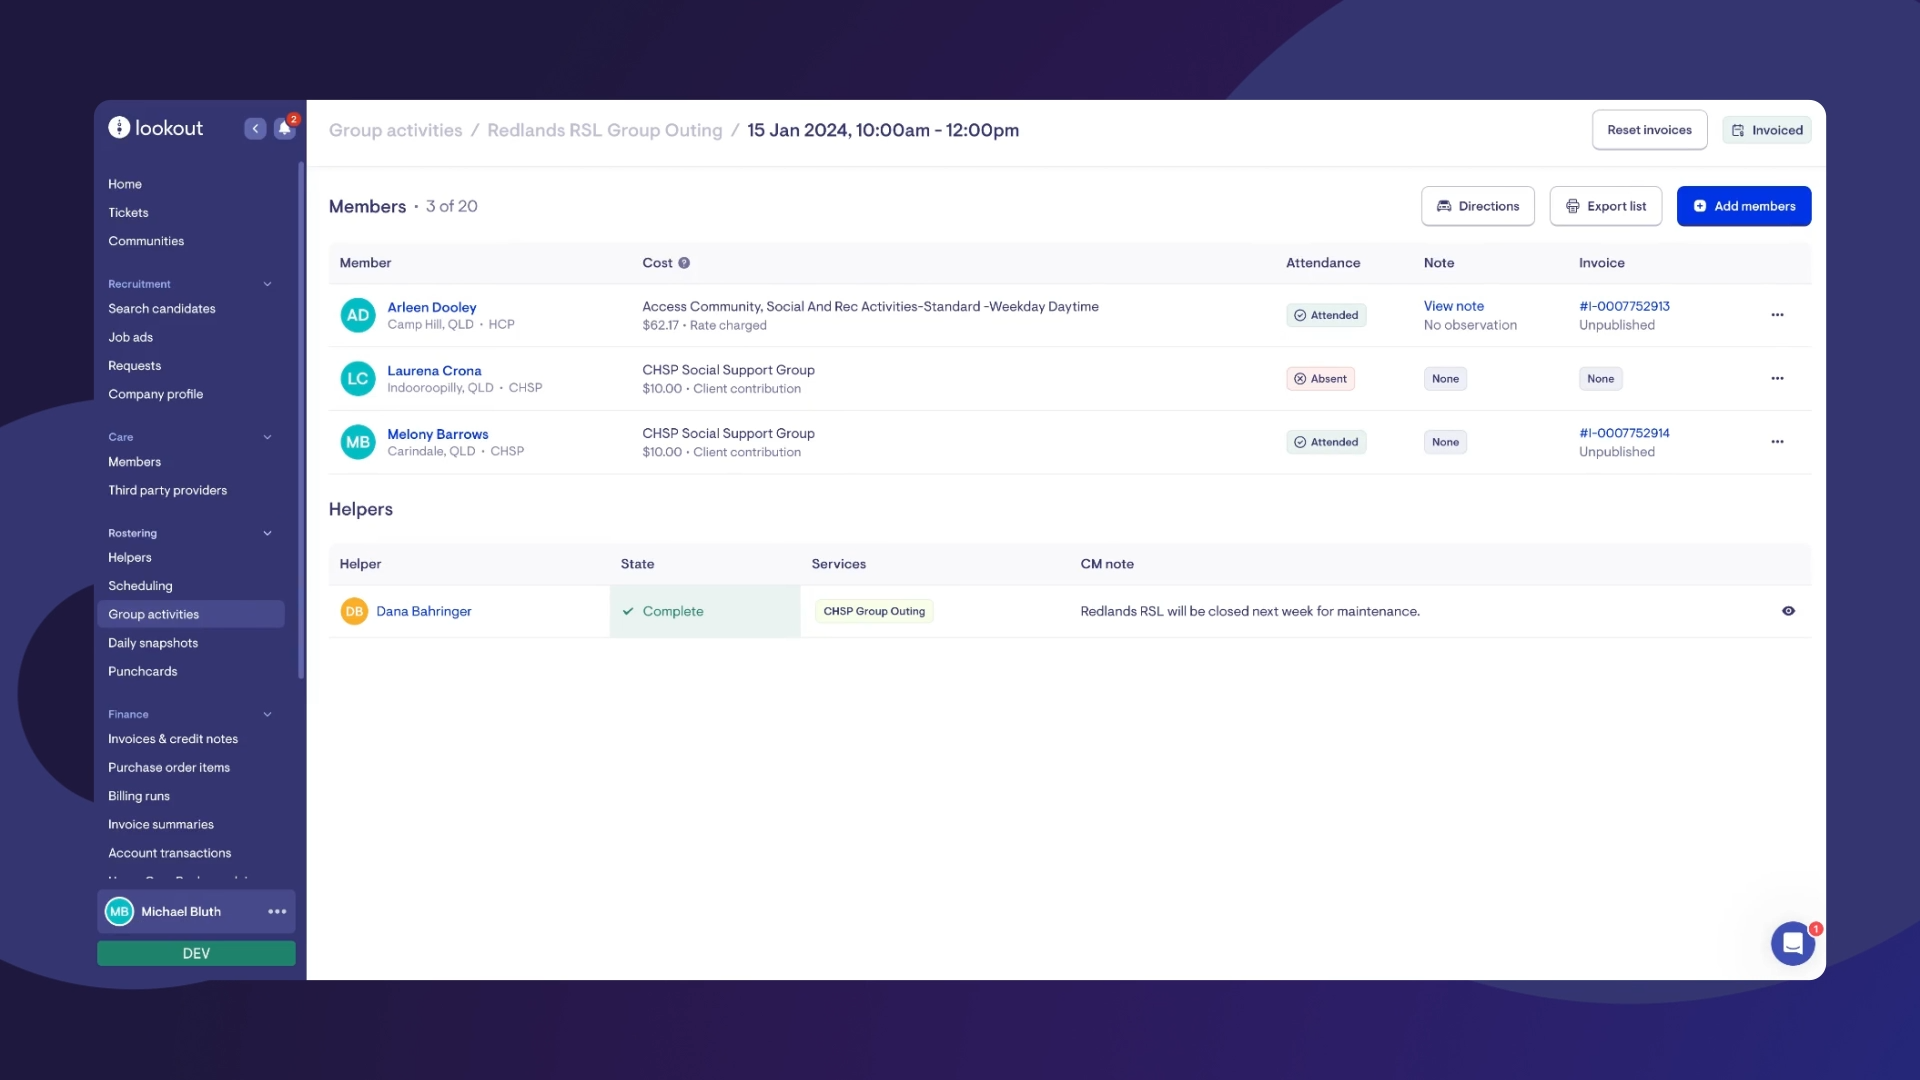Open three-dot menu for Laurena Crona's row
1920x1080 pixels.
tap(1777, 378)
